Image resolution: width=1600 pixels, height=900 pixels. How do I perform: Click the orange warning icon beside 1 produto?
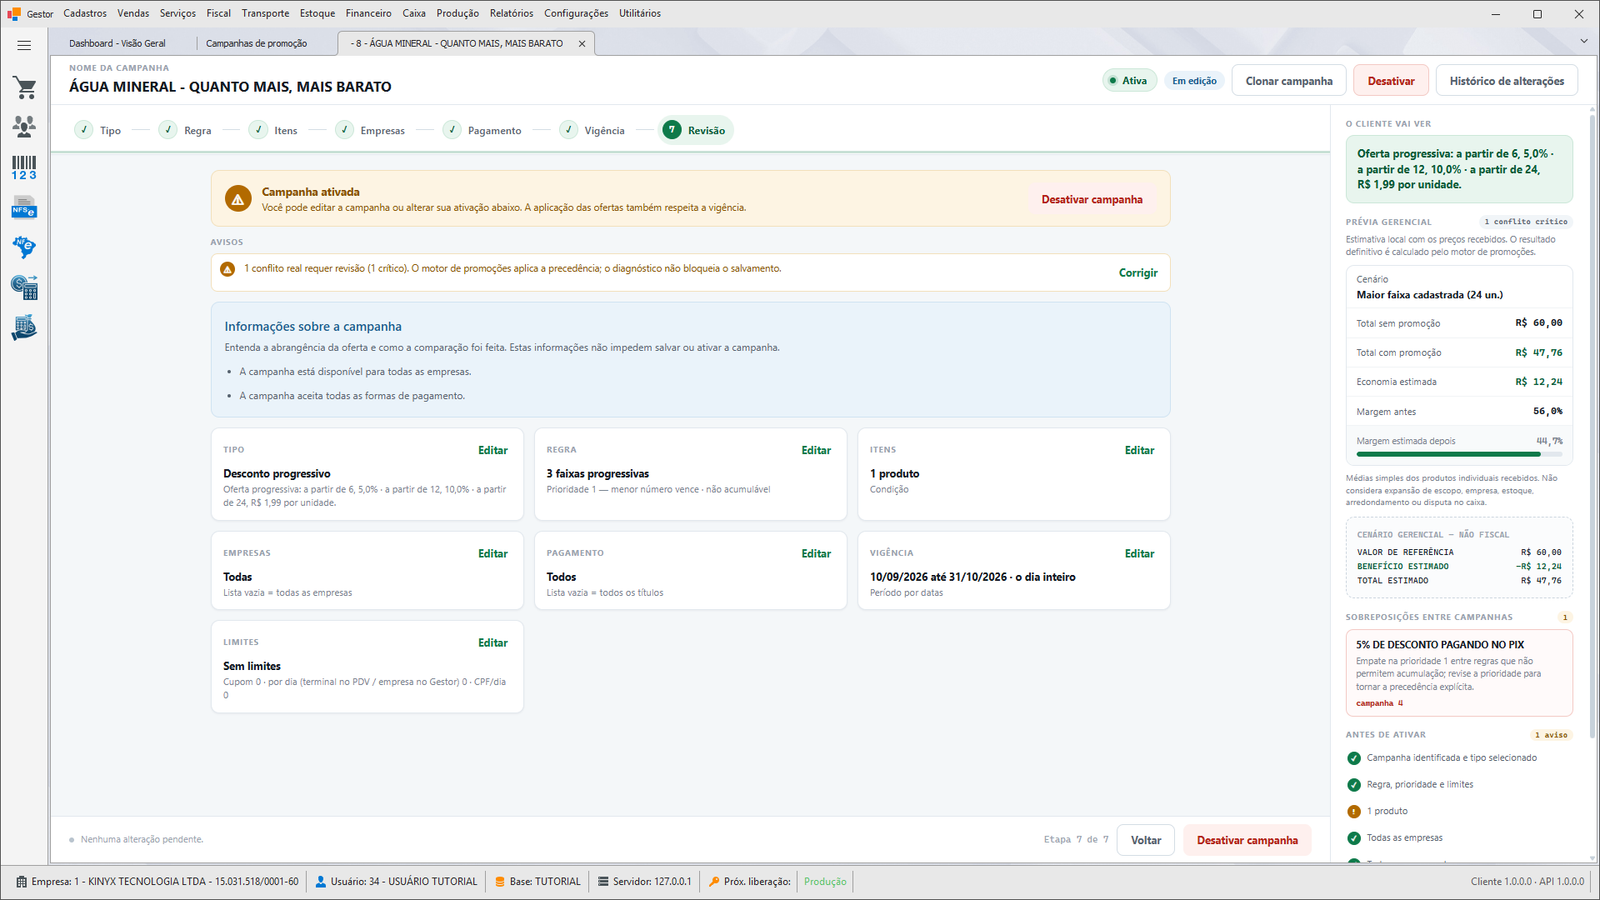pos(1354,811)
